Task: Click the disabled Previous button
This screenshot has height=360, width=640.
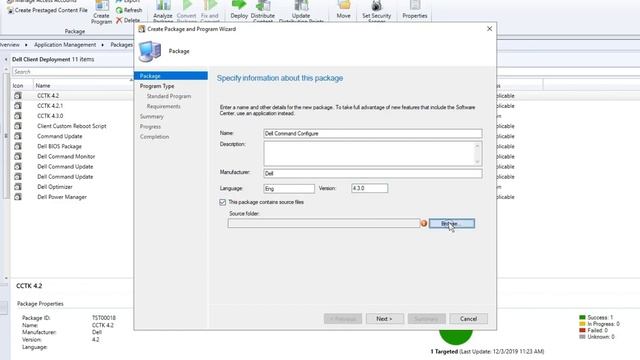Action: 343,319
